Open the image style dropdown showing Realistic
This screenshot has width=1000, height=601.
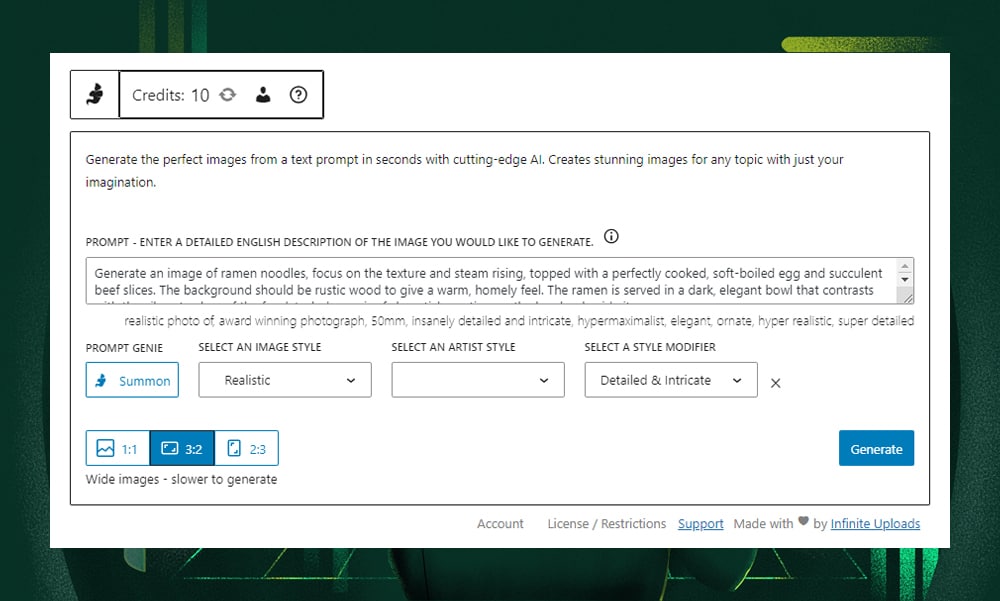point(285,380)
